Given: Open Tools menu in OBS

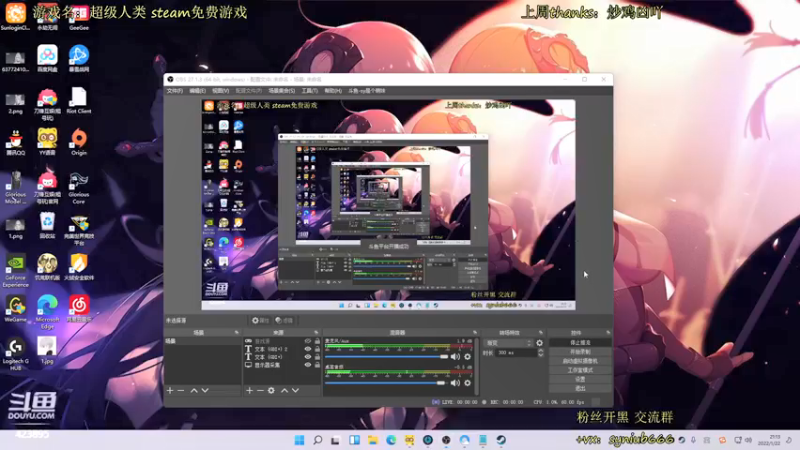Looking at the screenshot, I should (309, 91).
